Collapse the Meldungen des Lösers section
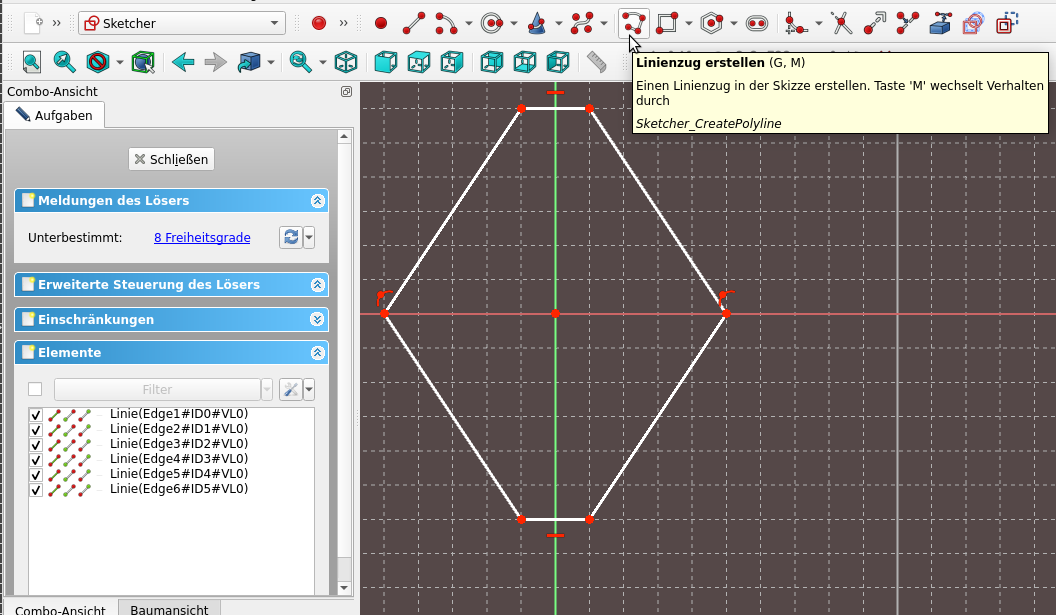 coord(317,201)
